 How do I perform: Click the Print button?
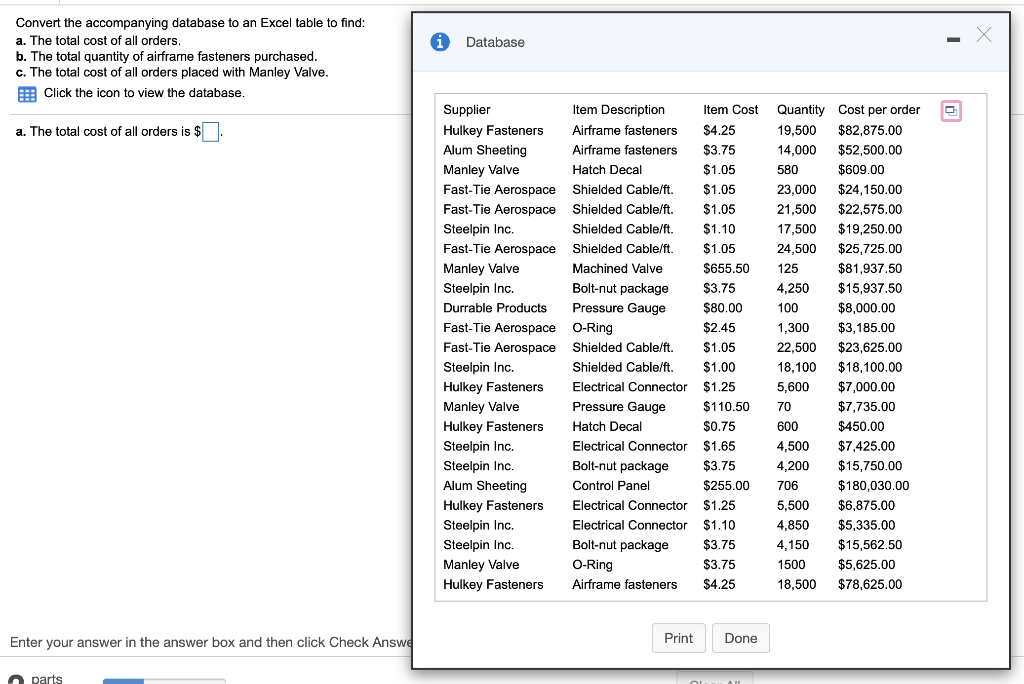tap(678, 638)
